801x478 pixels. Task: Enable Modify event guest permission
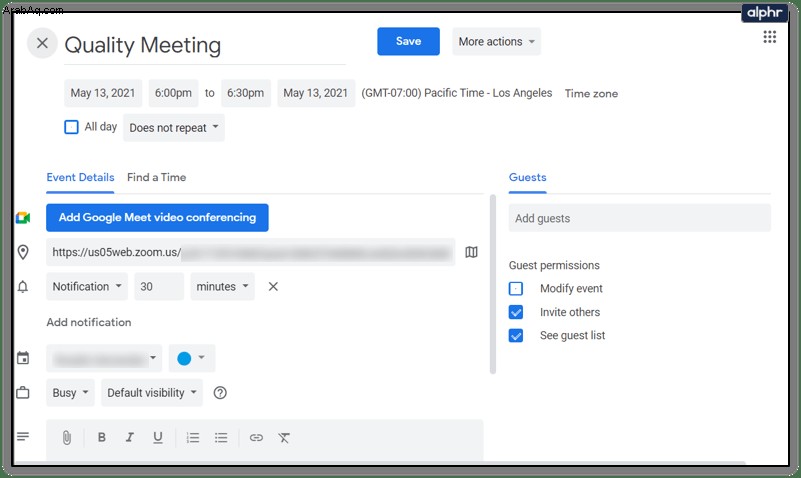[516, 289]
